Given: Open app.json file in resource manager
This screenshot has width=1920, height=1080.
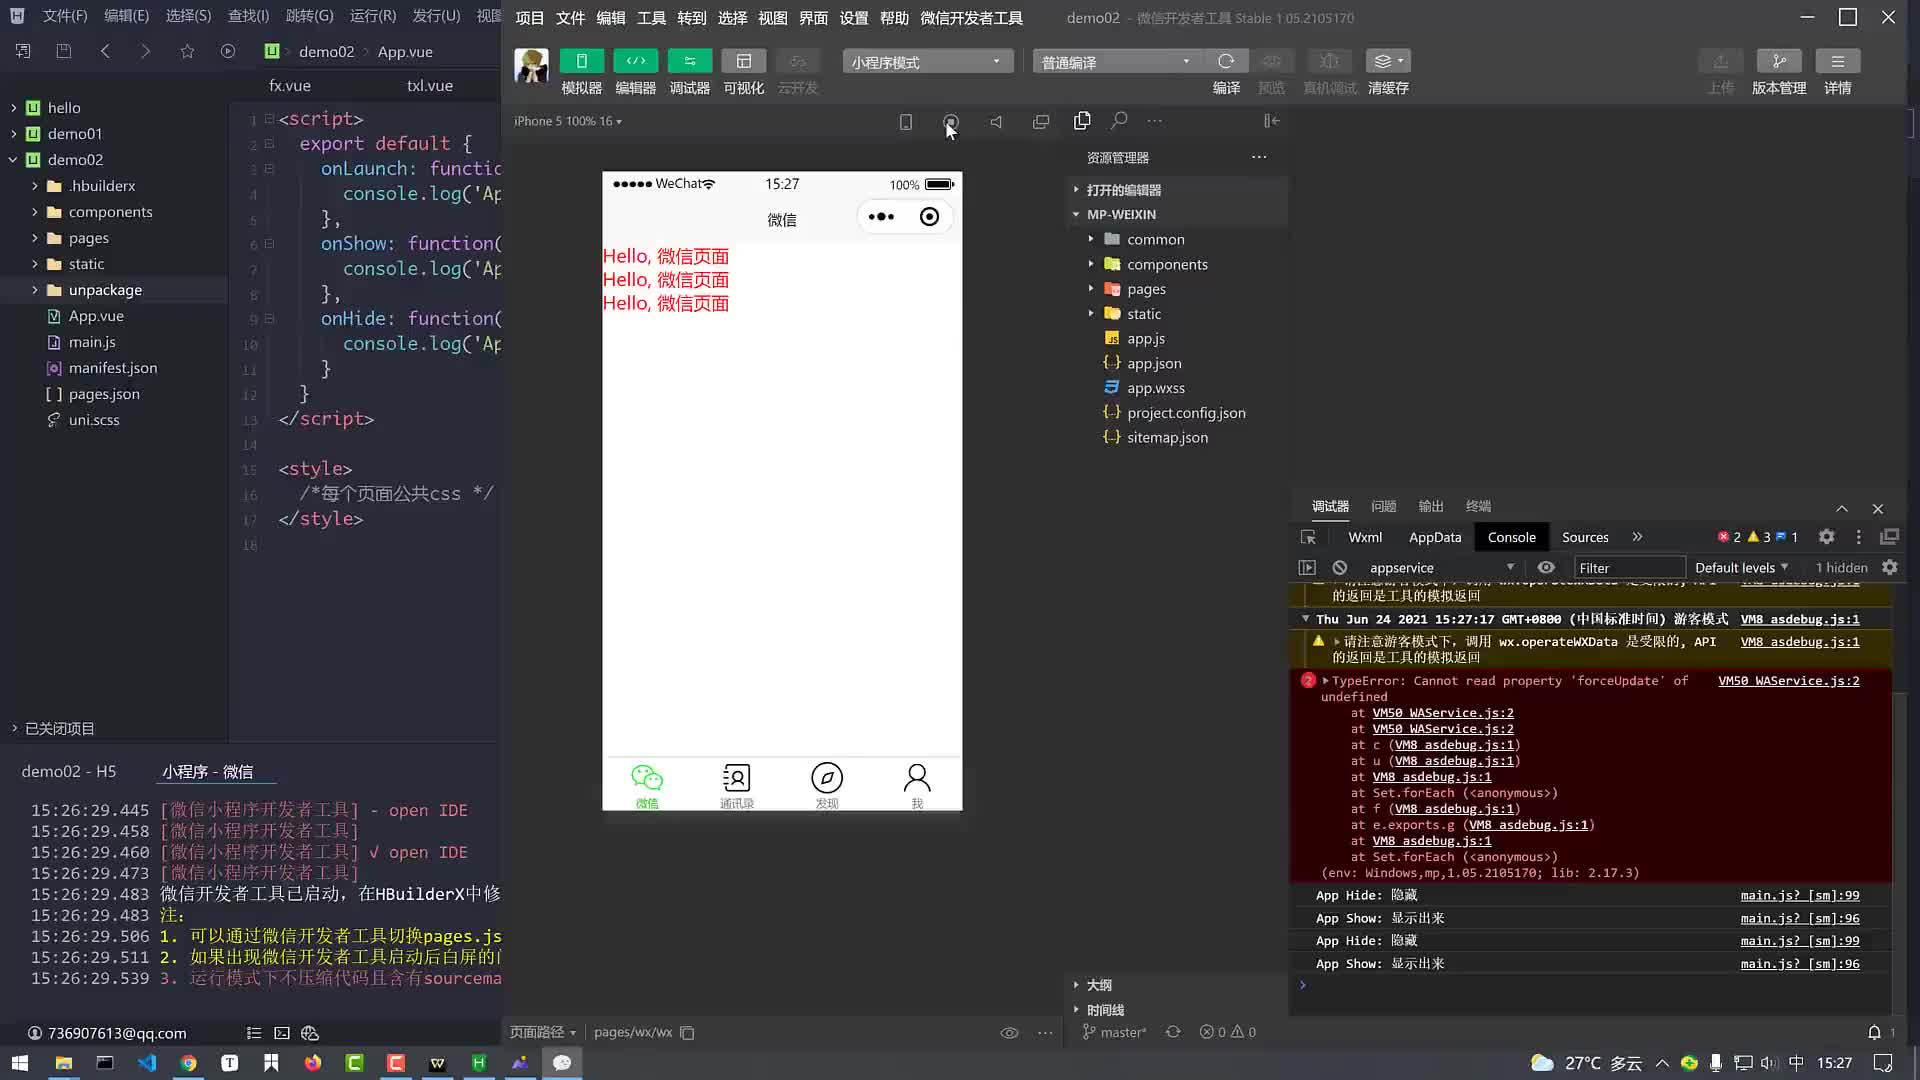Looking at the screenshot, I should [1154, 363].
